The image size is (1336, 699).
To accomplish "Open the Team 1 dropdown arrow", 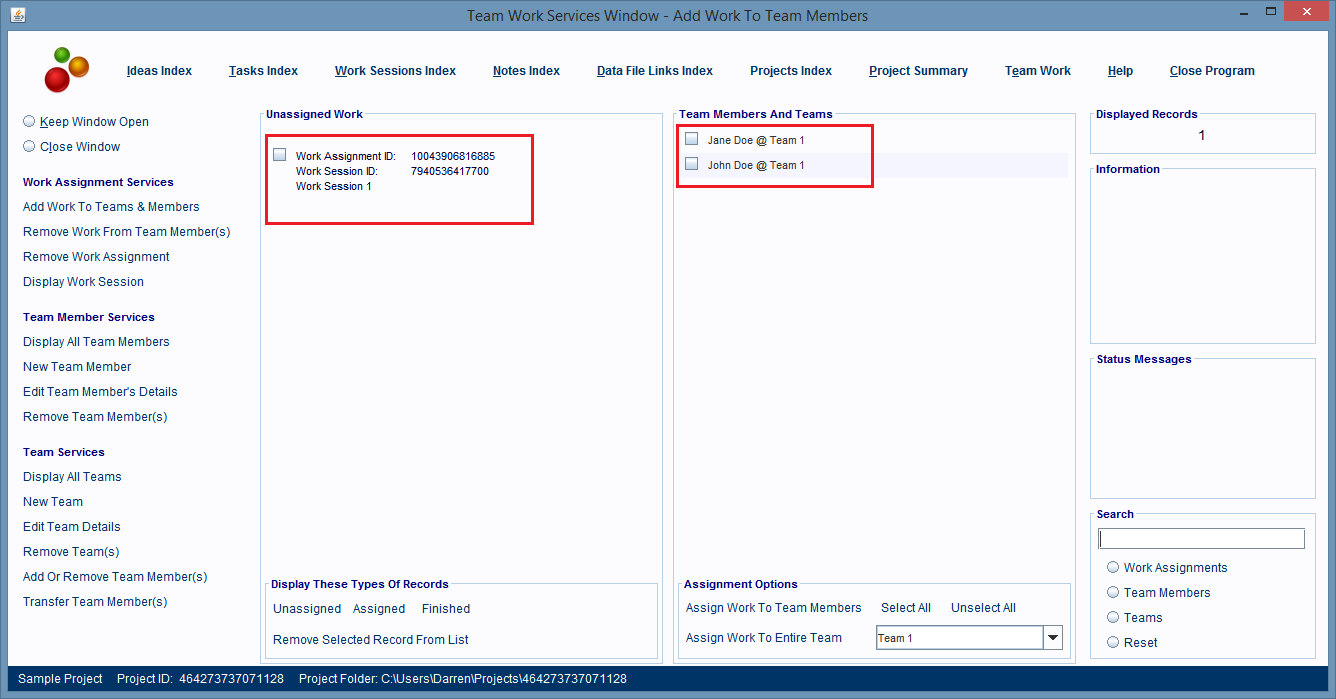I will coord(1052,638).
